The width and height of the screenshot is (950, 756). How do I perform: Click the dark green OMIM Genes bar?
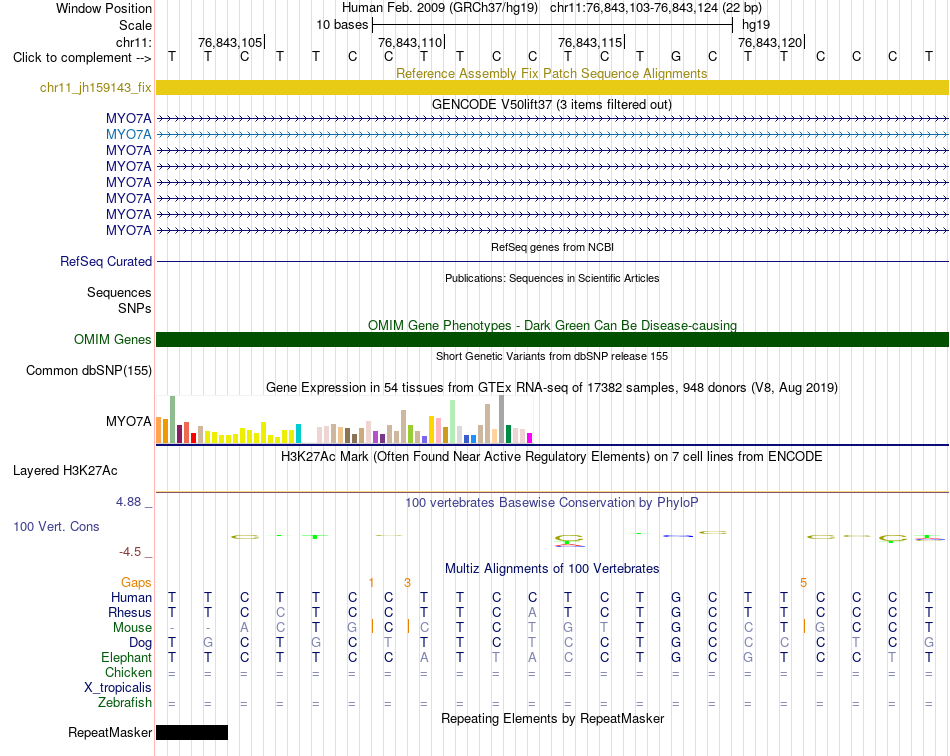pyautogui.click(x=552, y=339)
